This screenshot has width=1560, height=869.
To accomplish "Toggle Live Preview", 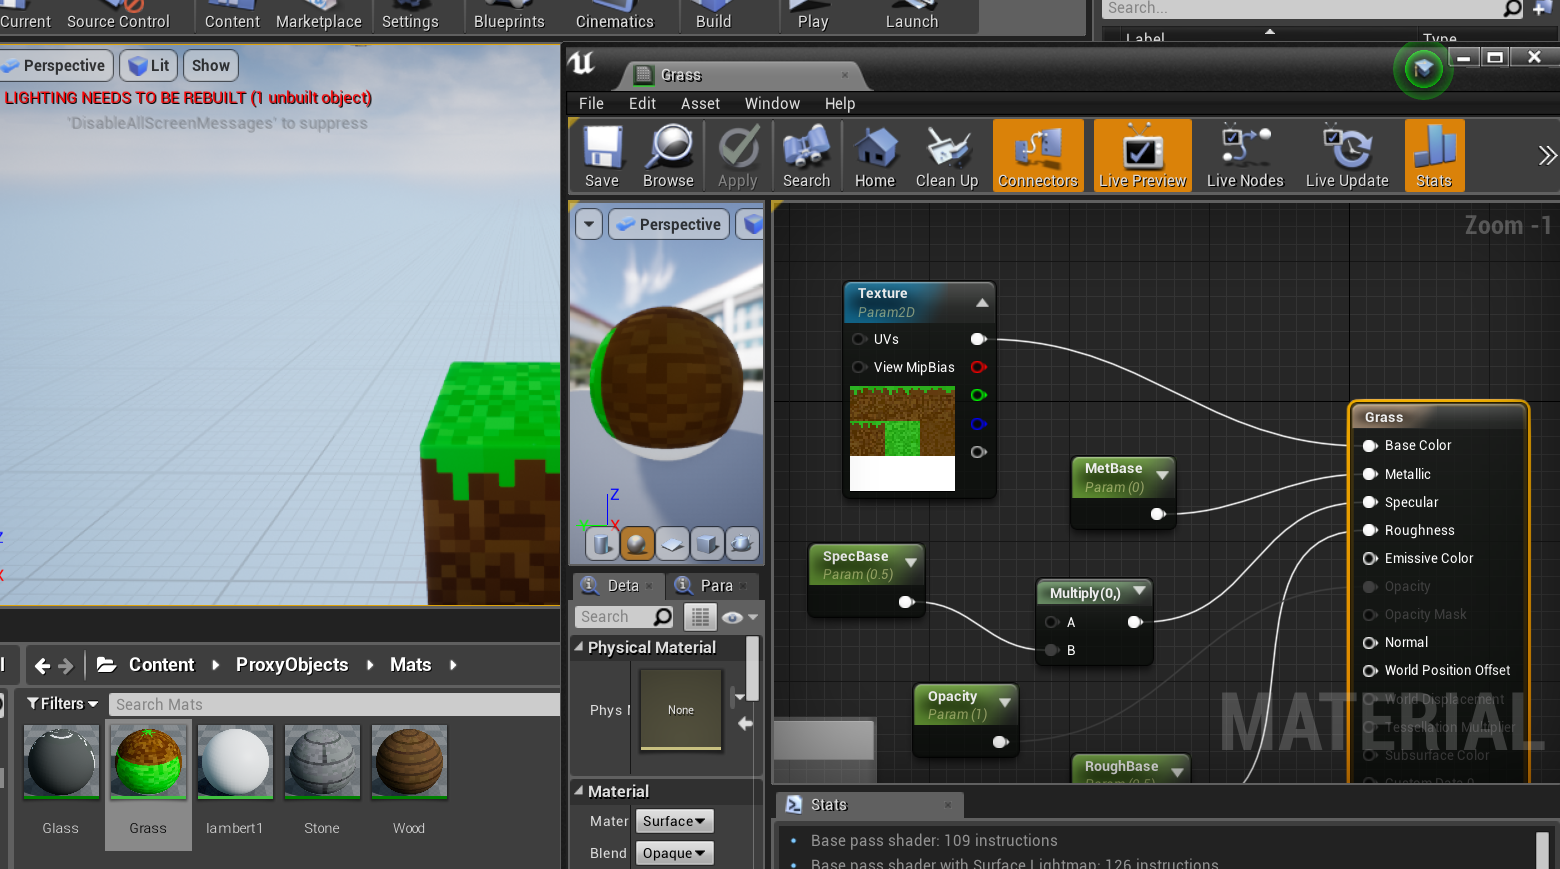I will pyautogui.click(x=1143, y=156).
